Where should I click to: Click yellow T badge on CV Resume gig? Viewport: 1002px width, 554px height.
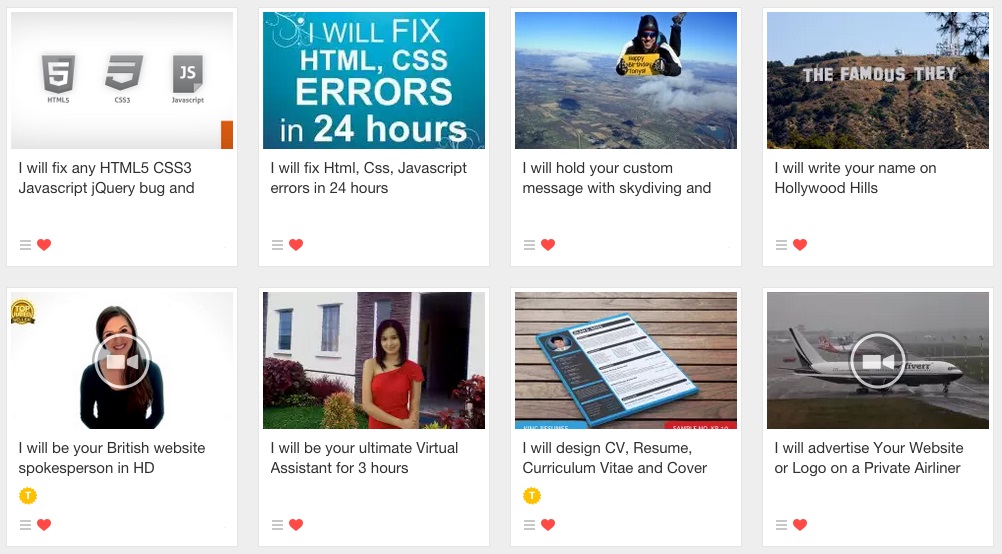point(532,495)
